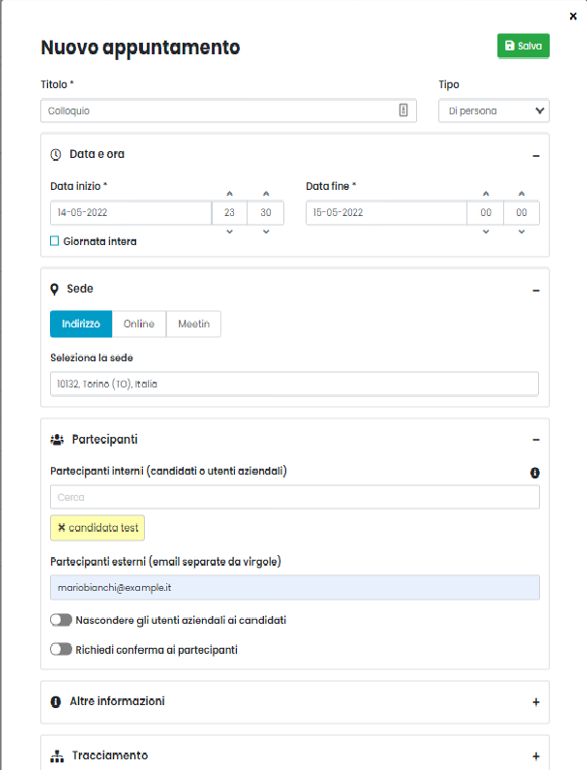
Task: Select the Indirizzo tab
Action: tap(81, 324)
